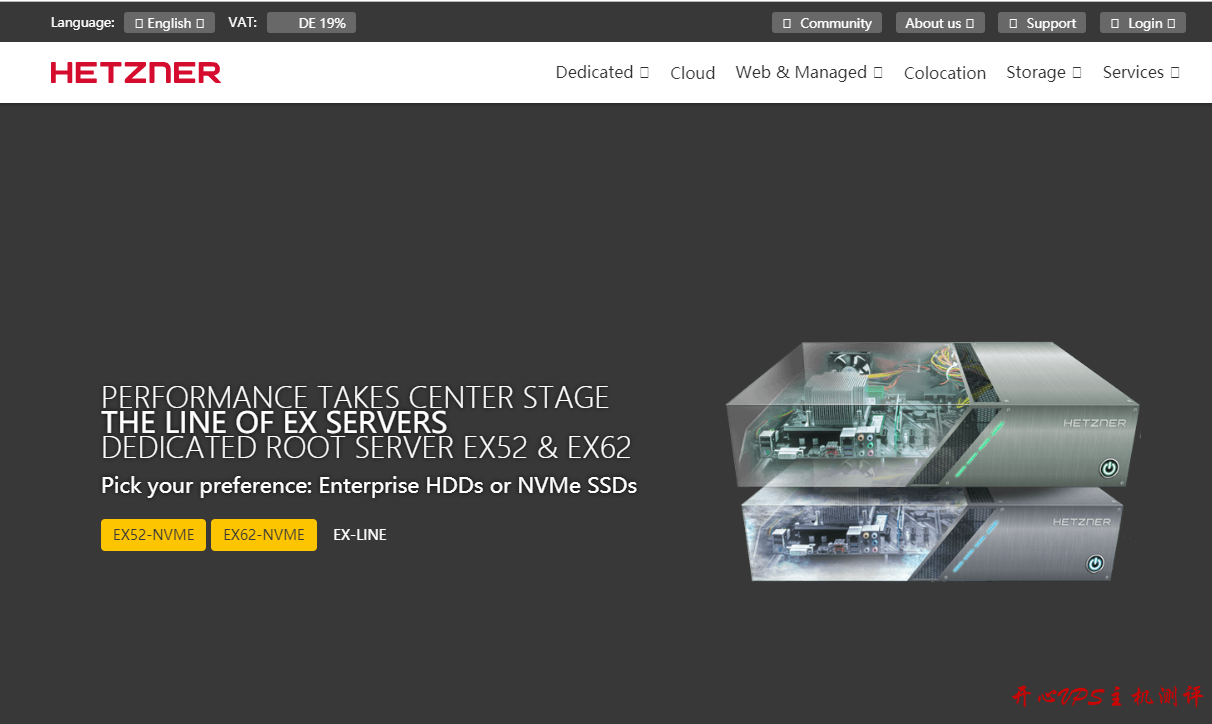Image resolution: width=1212 pixels, height=724 pixels.
Task: Open the Support page
Action: [x=1041, y=23]
